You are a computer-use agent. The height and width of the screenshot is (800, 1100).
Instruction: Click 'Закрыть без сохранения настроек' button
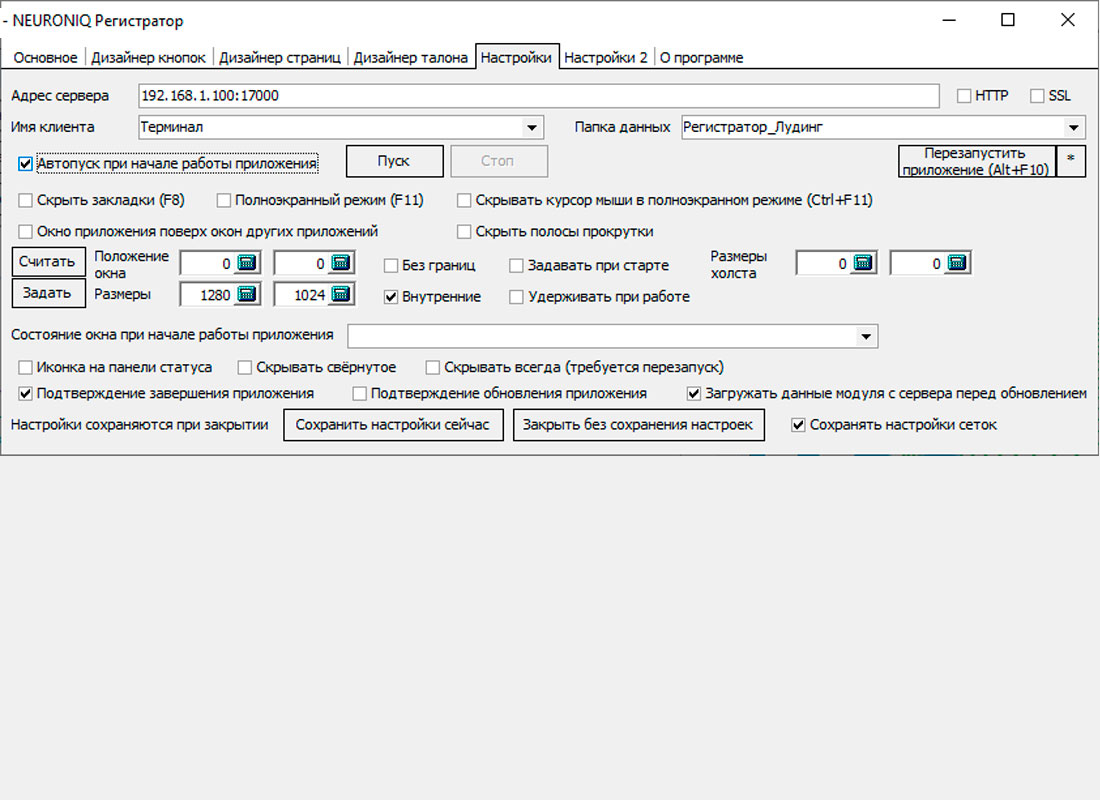(x=638, y=425)
